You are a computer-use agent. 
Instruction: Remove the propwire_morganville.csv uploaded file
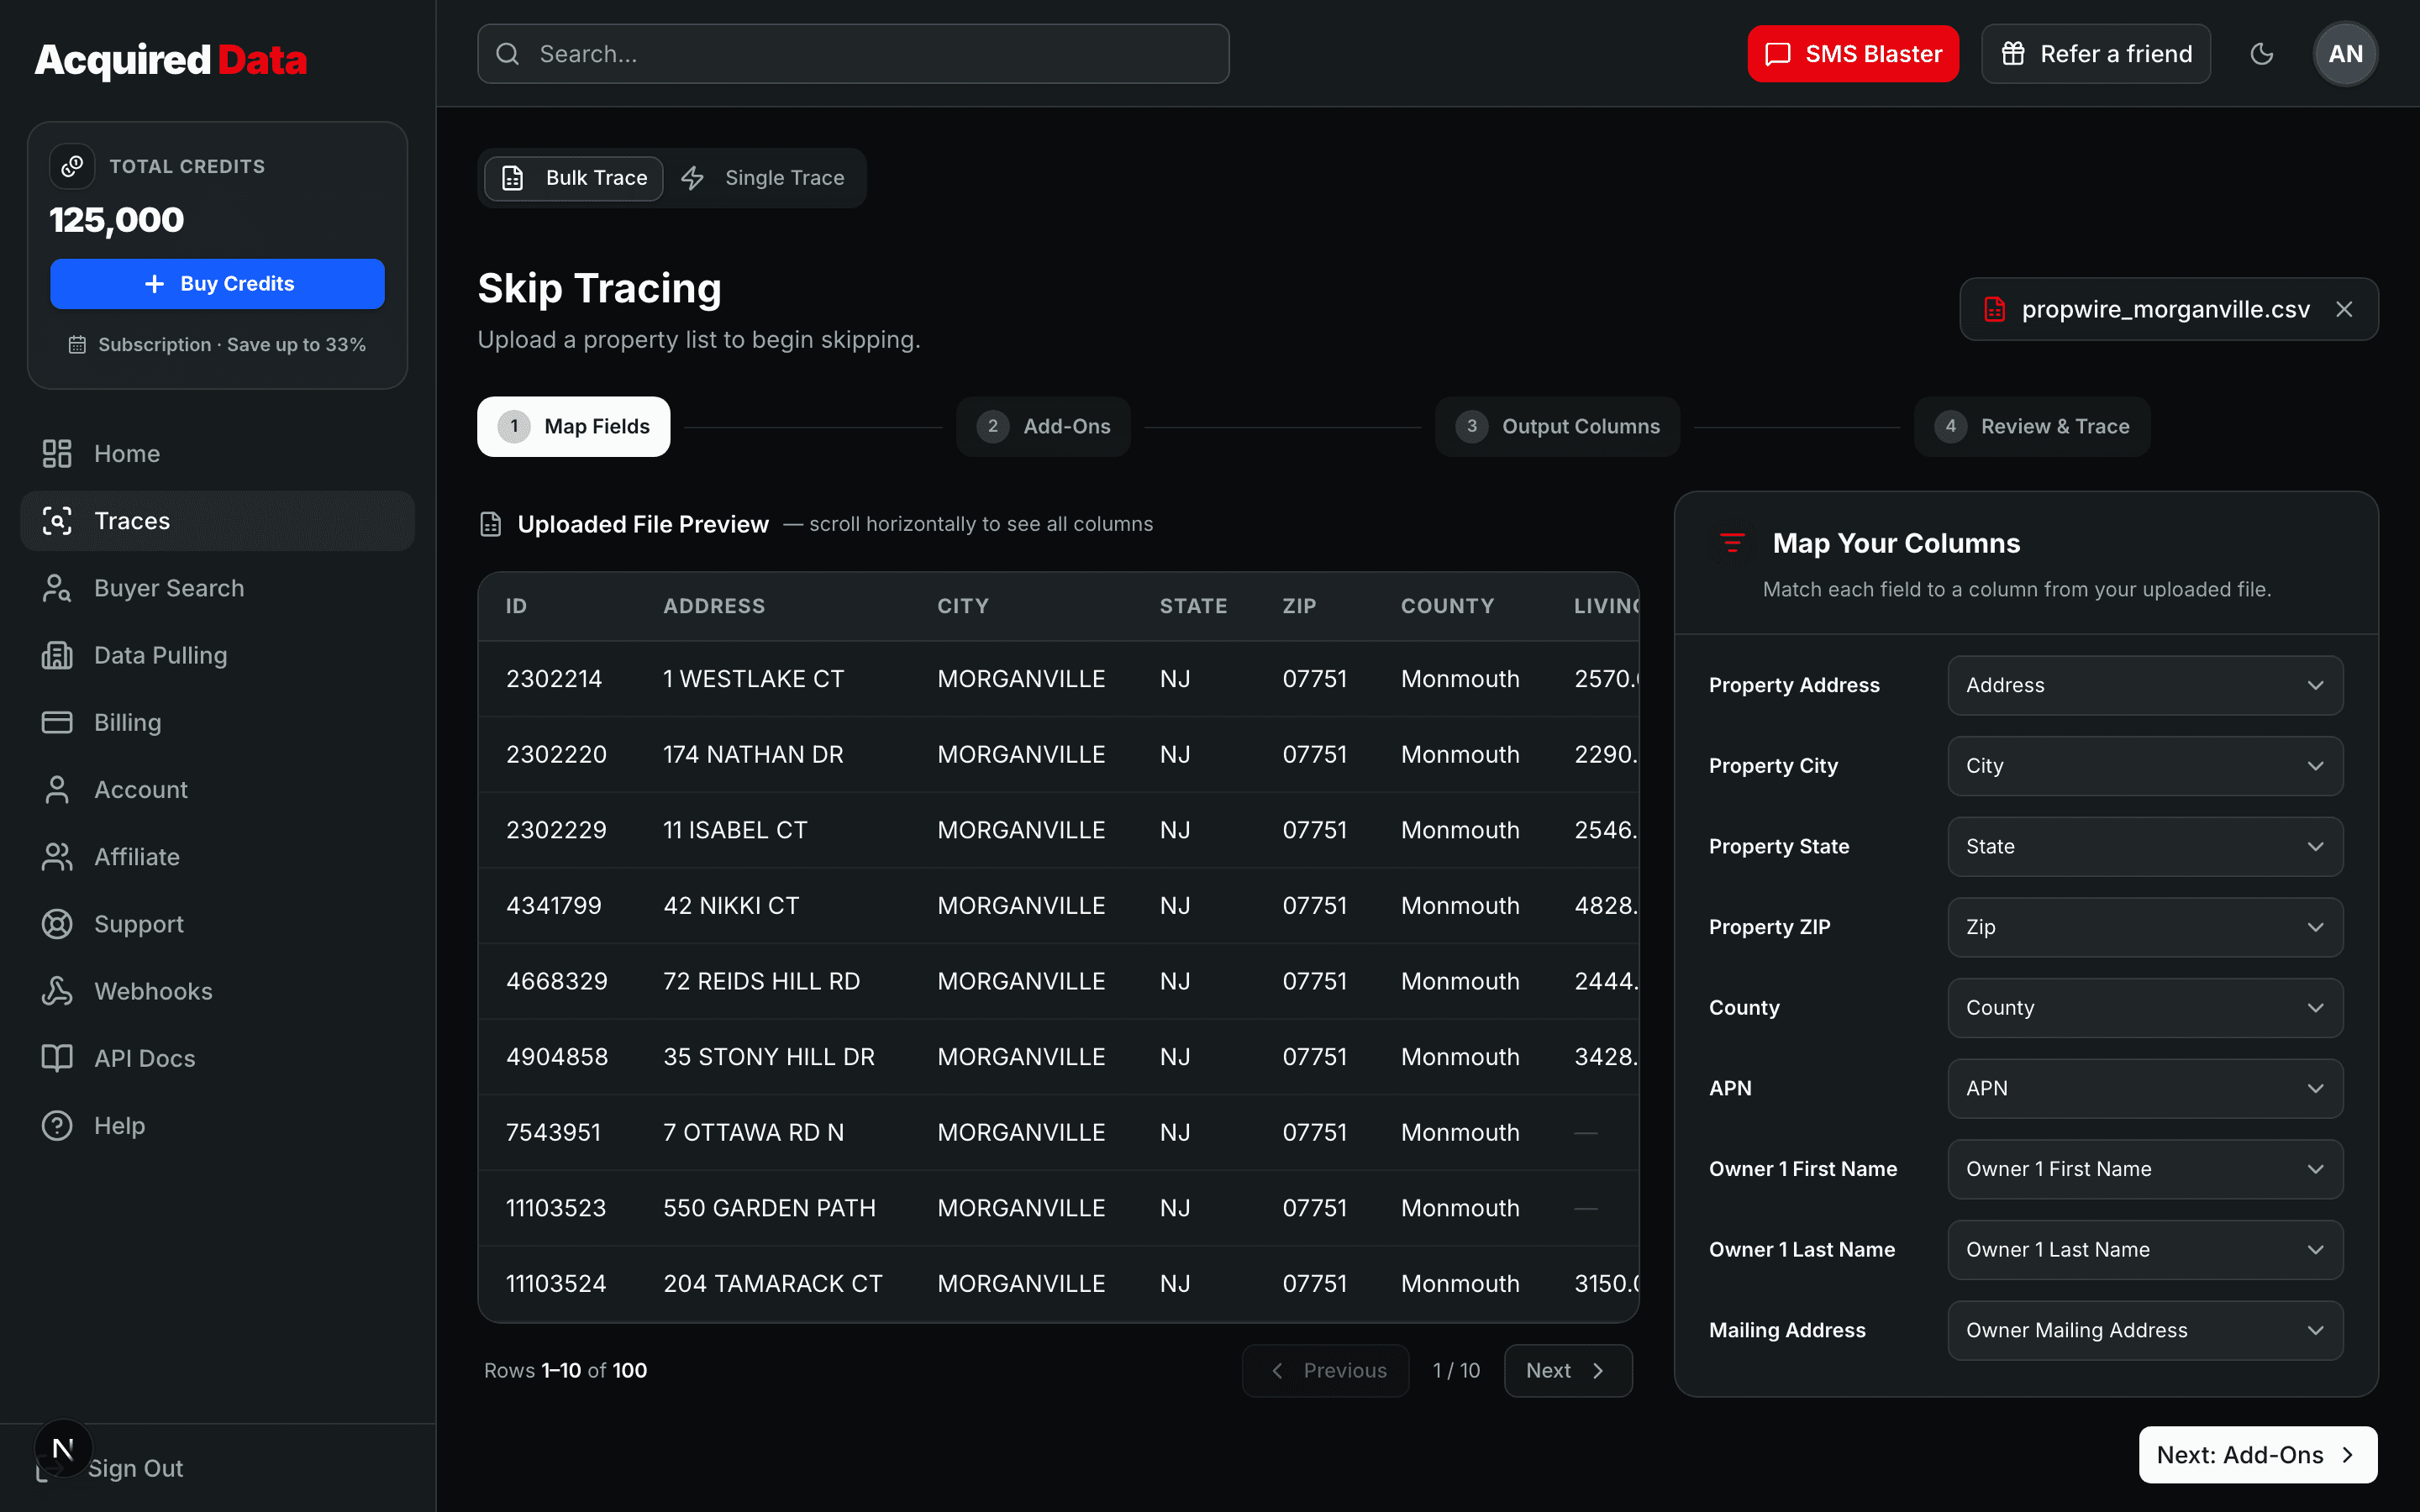2344,309
